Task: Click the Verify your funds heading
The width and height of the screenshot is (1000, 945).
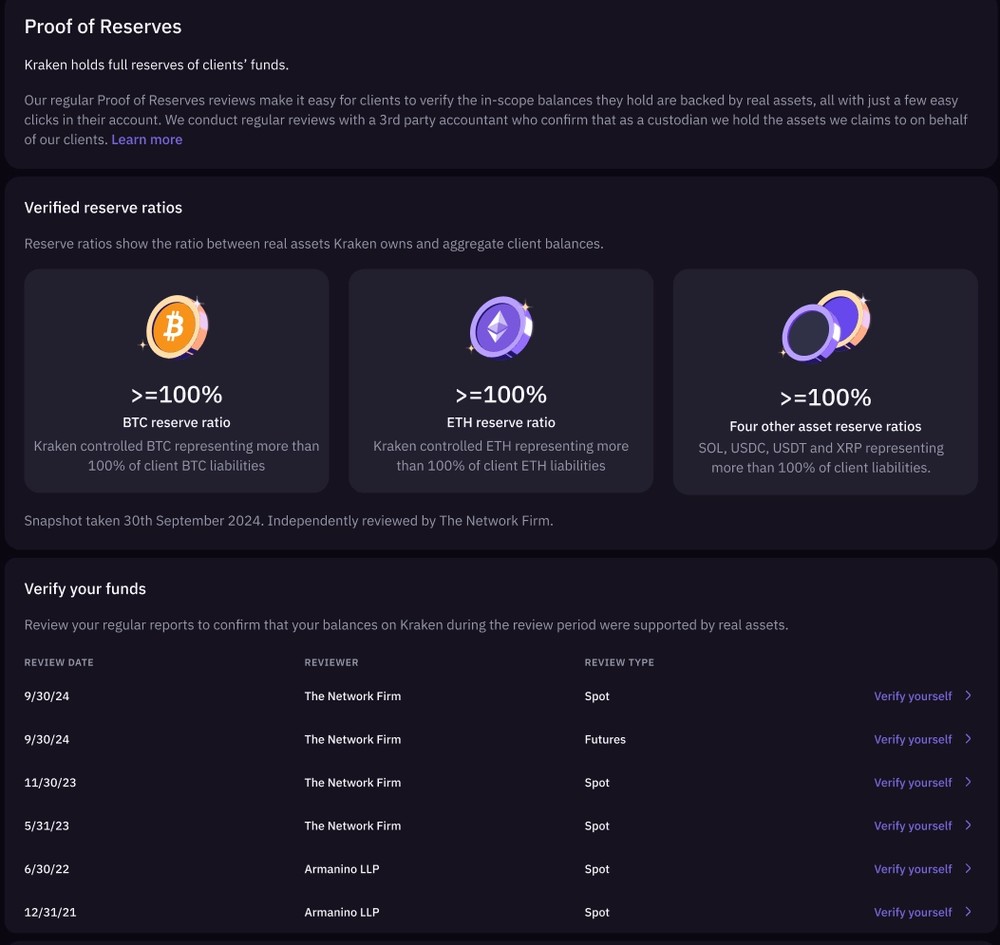Action: pos(85,589)
